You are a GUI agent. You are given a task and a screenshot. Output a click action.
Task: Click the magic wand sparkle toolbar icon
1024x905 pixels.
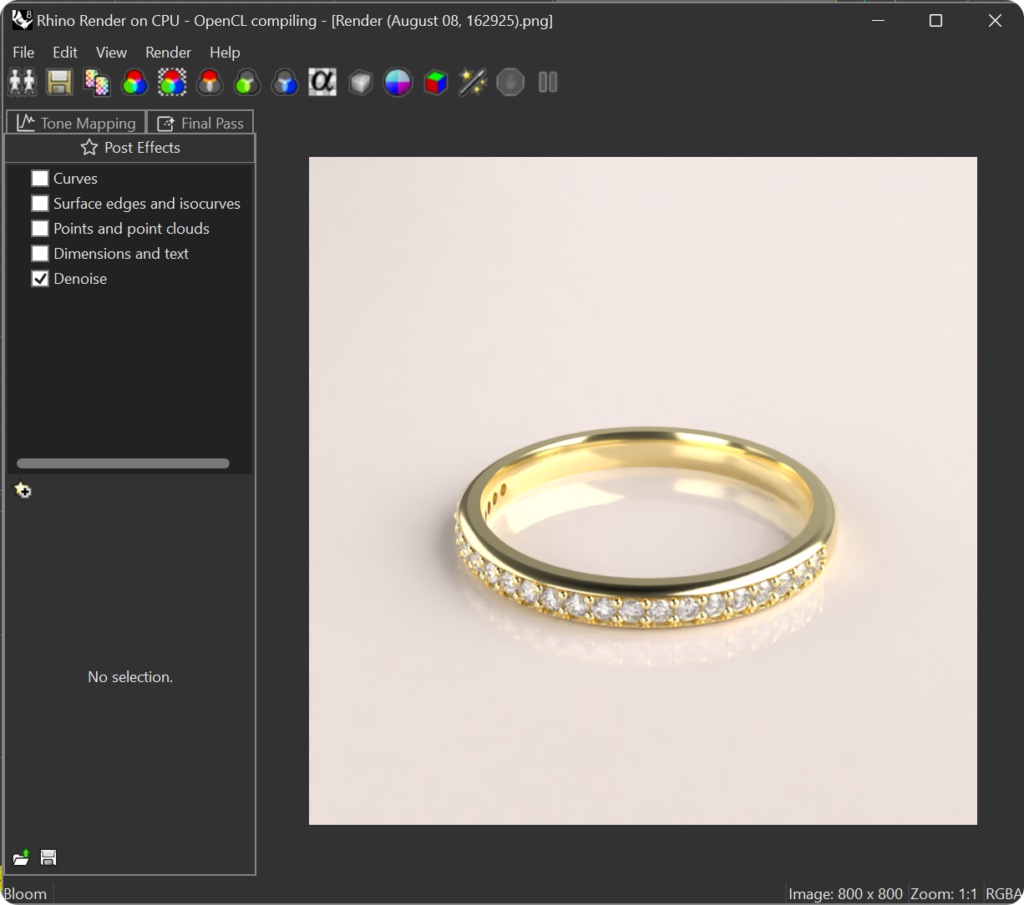click(x=472, y=82)
